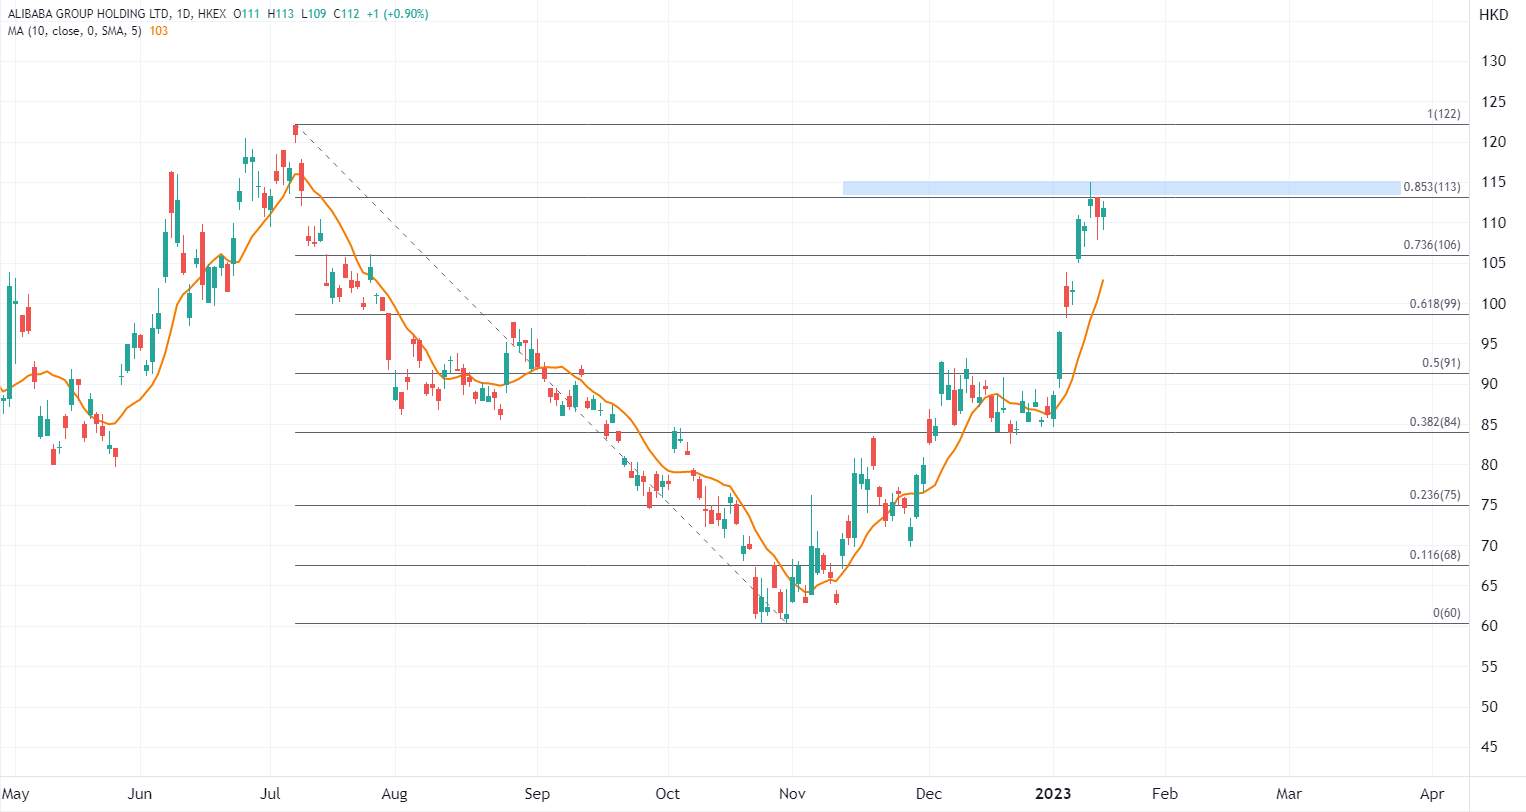Click the 2023 label on the time axis
Viewport: 1526px width, 812px height.
[x=1054, y=794]
